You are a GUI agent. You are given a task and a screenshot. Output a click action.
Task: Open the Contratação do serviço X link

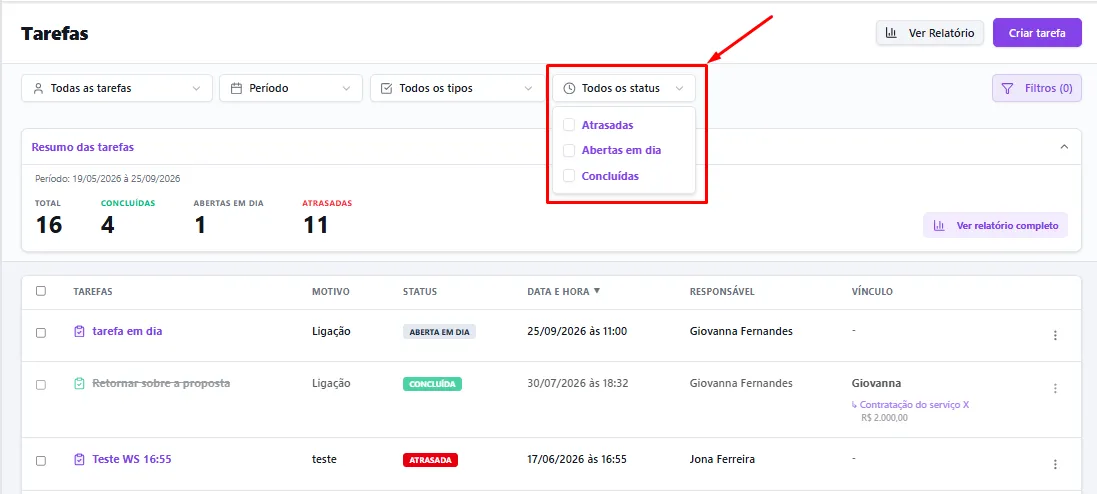click(914, 404)
